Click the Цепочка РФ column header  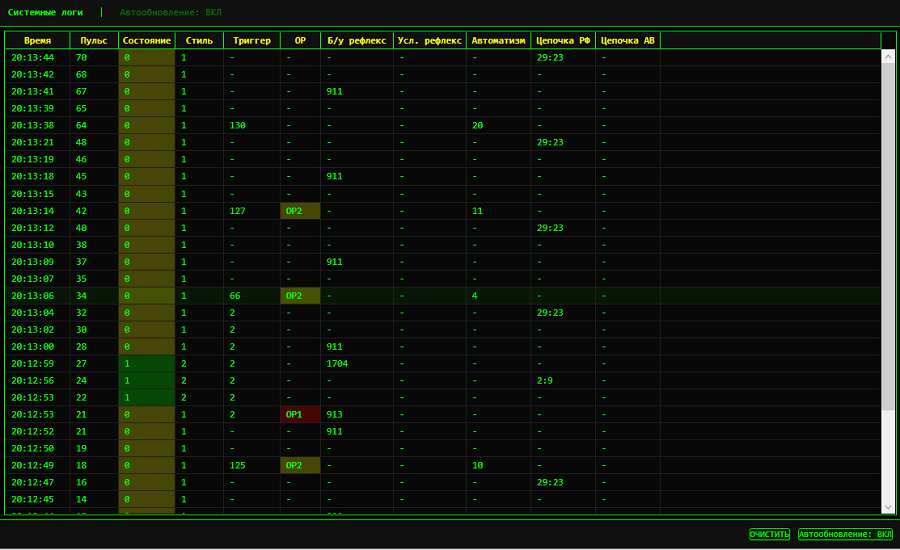click(562, 40)
